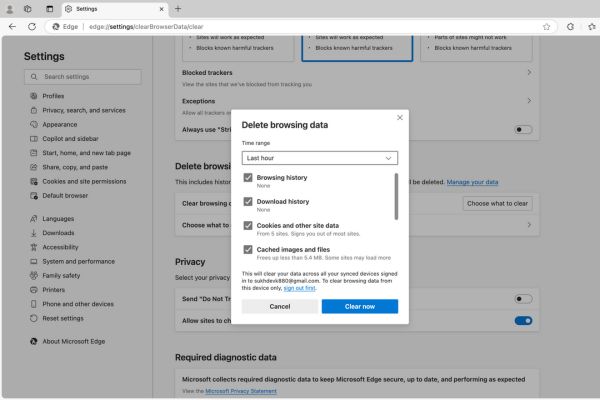
Task: Click the Appearance sidebar icon
Action: [x=34, y=124]
